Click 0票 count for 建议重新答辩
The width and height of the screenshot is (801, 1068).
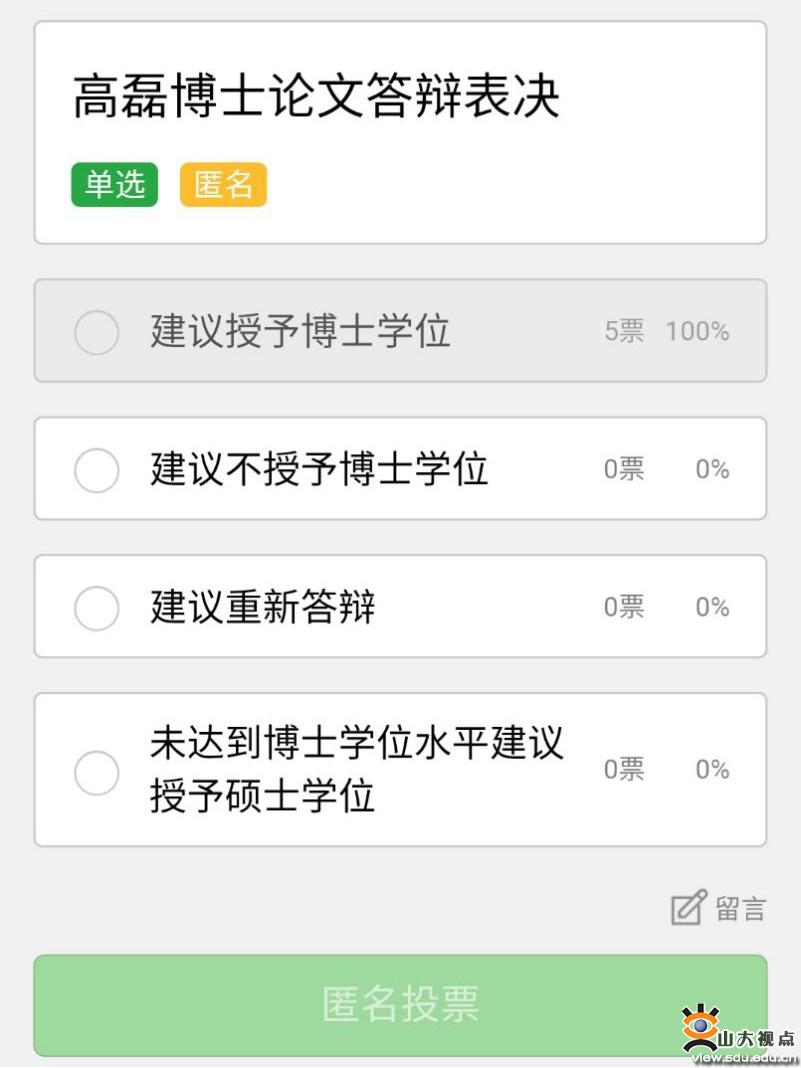coord(624,606)
